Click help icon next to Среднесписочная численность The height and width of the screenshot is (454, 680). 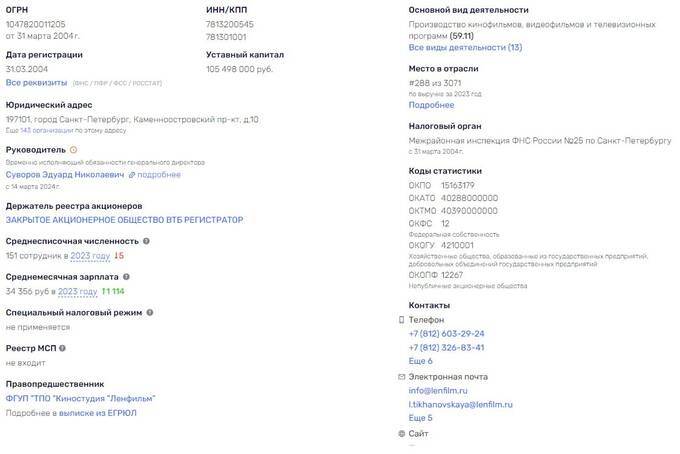[x=147, y=241]
